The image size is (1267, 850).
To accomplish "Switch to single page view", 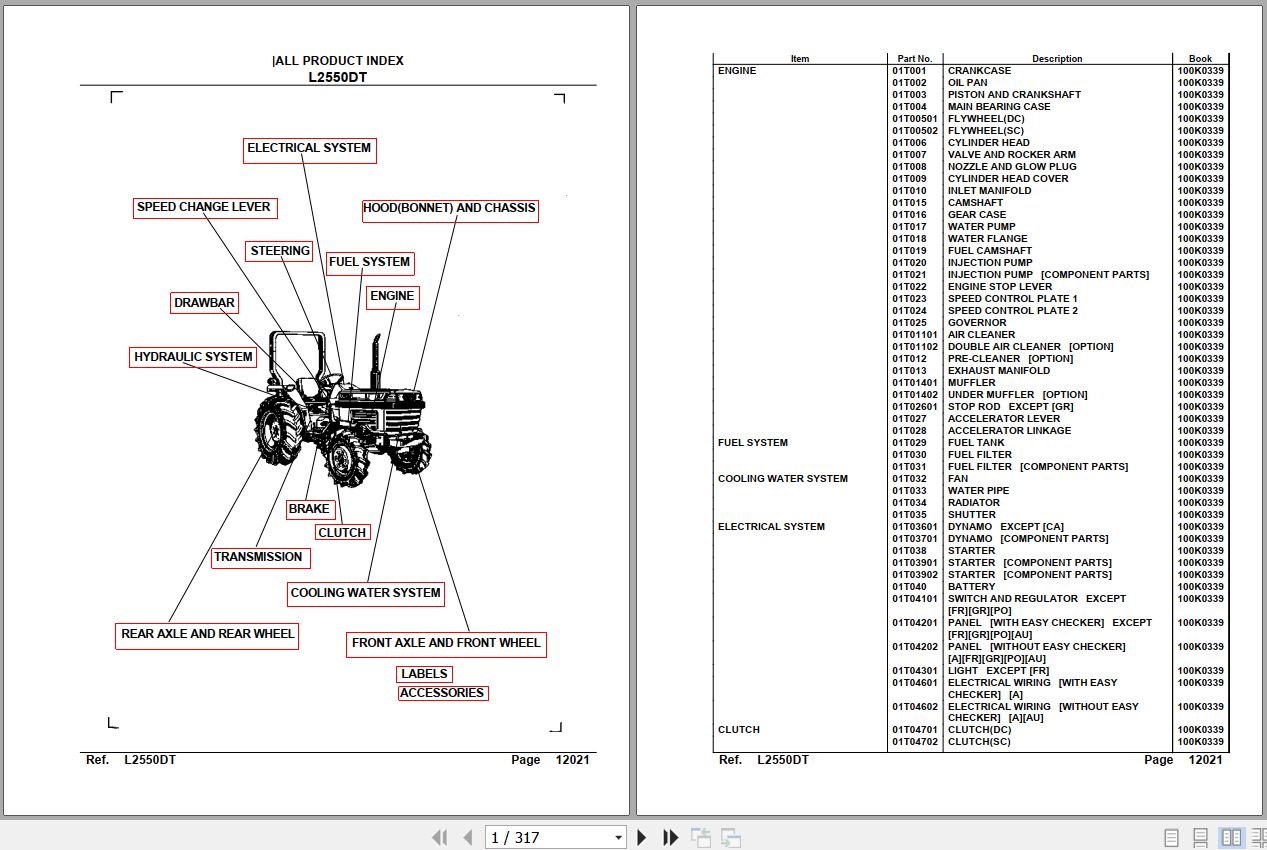I will (x=1171, y=838).
